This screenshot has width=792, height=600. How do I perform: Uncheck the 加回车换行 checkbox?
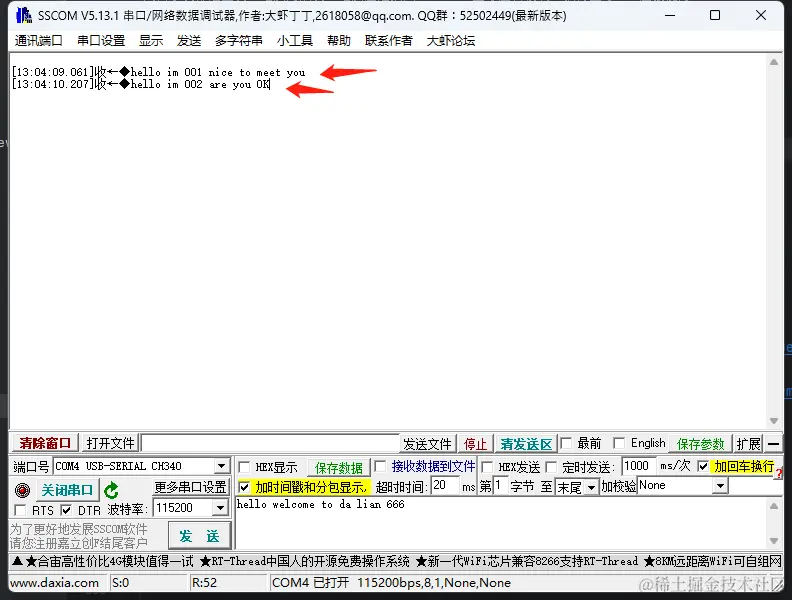click(x=703, y=466)
